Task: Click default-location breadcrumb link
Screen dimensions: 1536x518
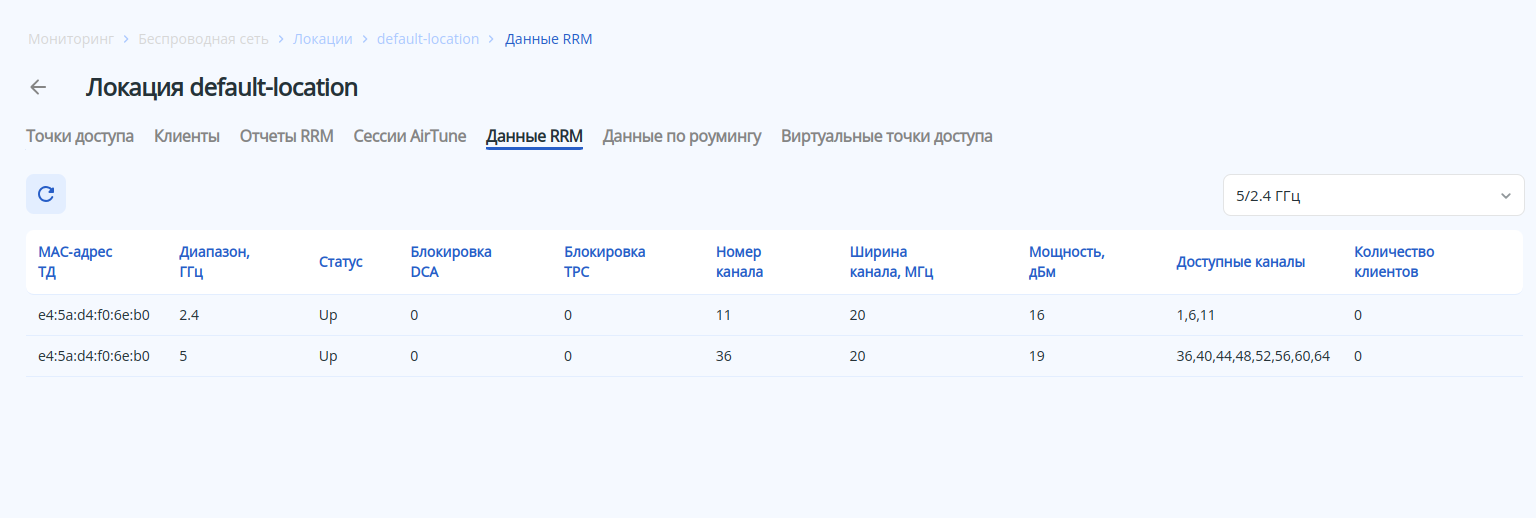Action: click(428, 39)
